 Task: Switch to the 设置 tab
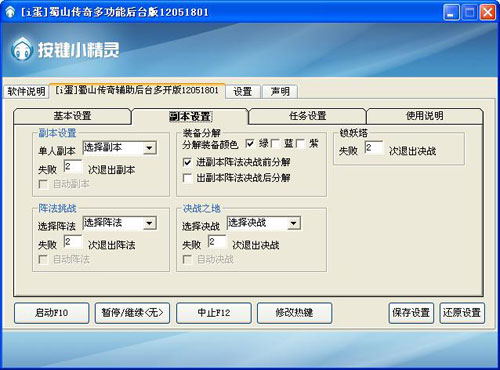point(243,91)
